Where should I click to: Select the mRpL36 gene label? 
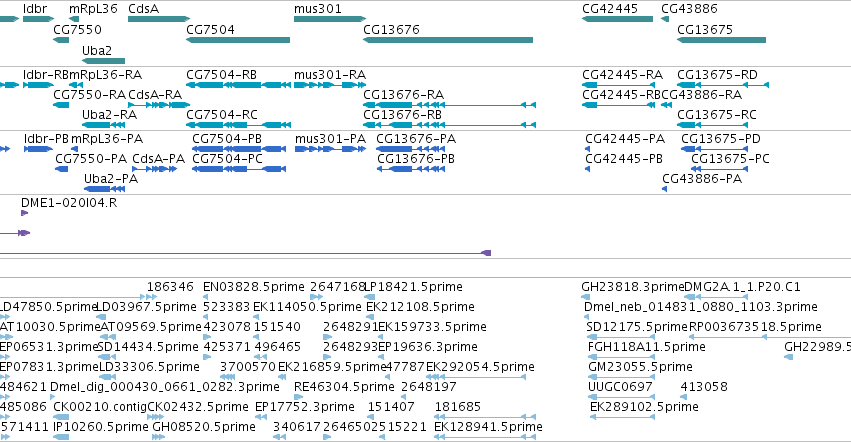click(x=93, y=9)
